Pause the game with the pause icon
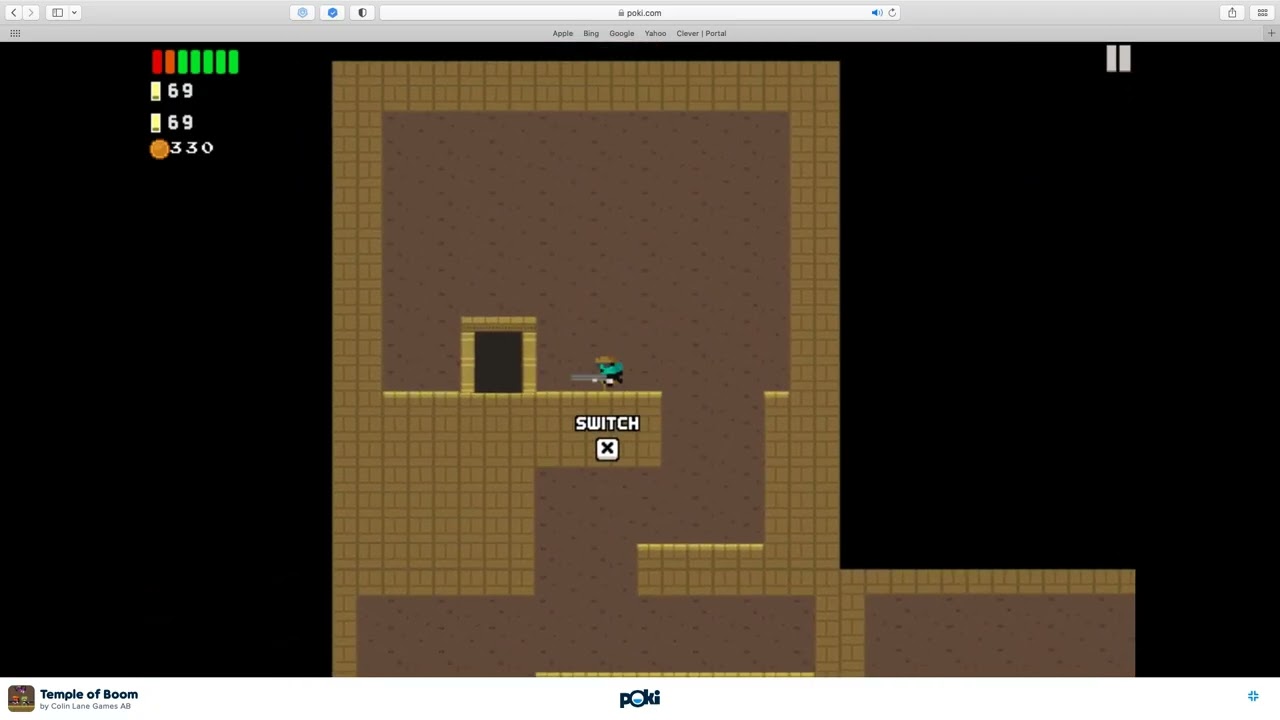The height and width of the screenshot is (720, 1280). point(1118,59)
